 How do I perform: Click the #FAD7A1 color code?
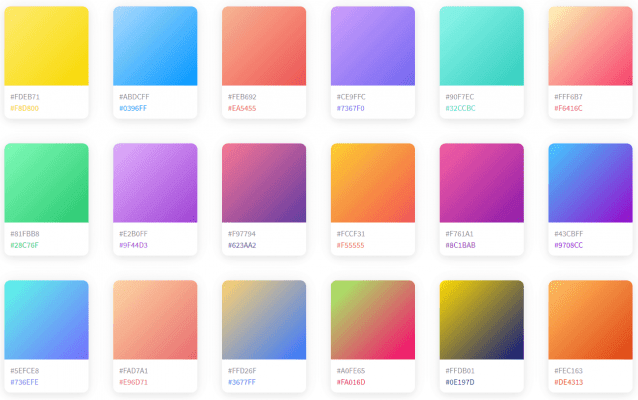(x=133, y=371)
